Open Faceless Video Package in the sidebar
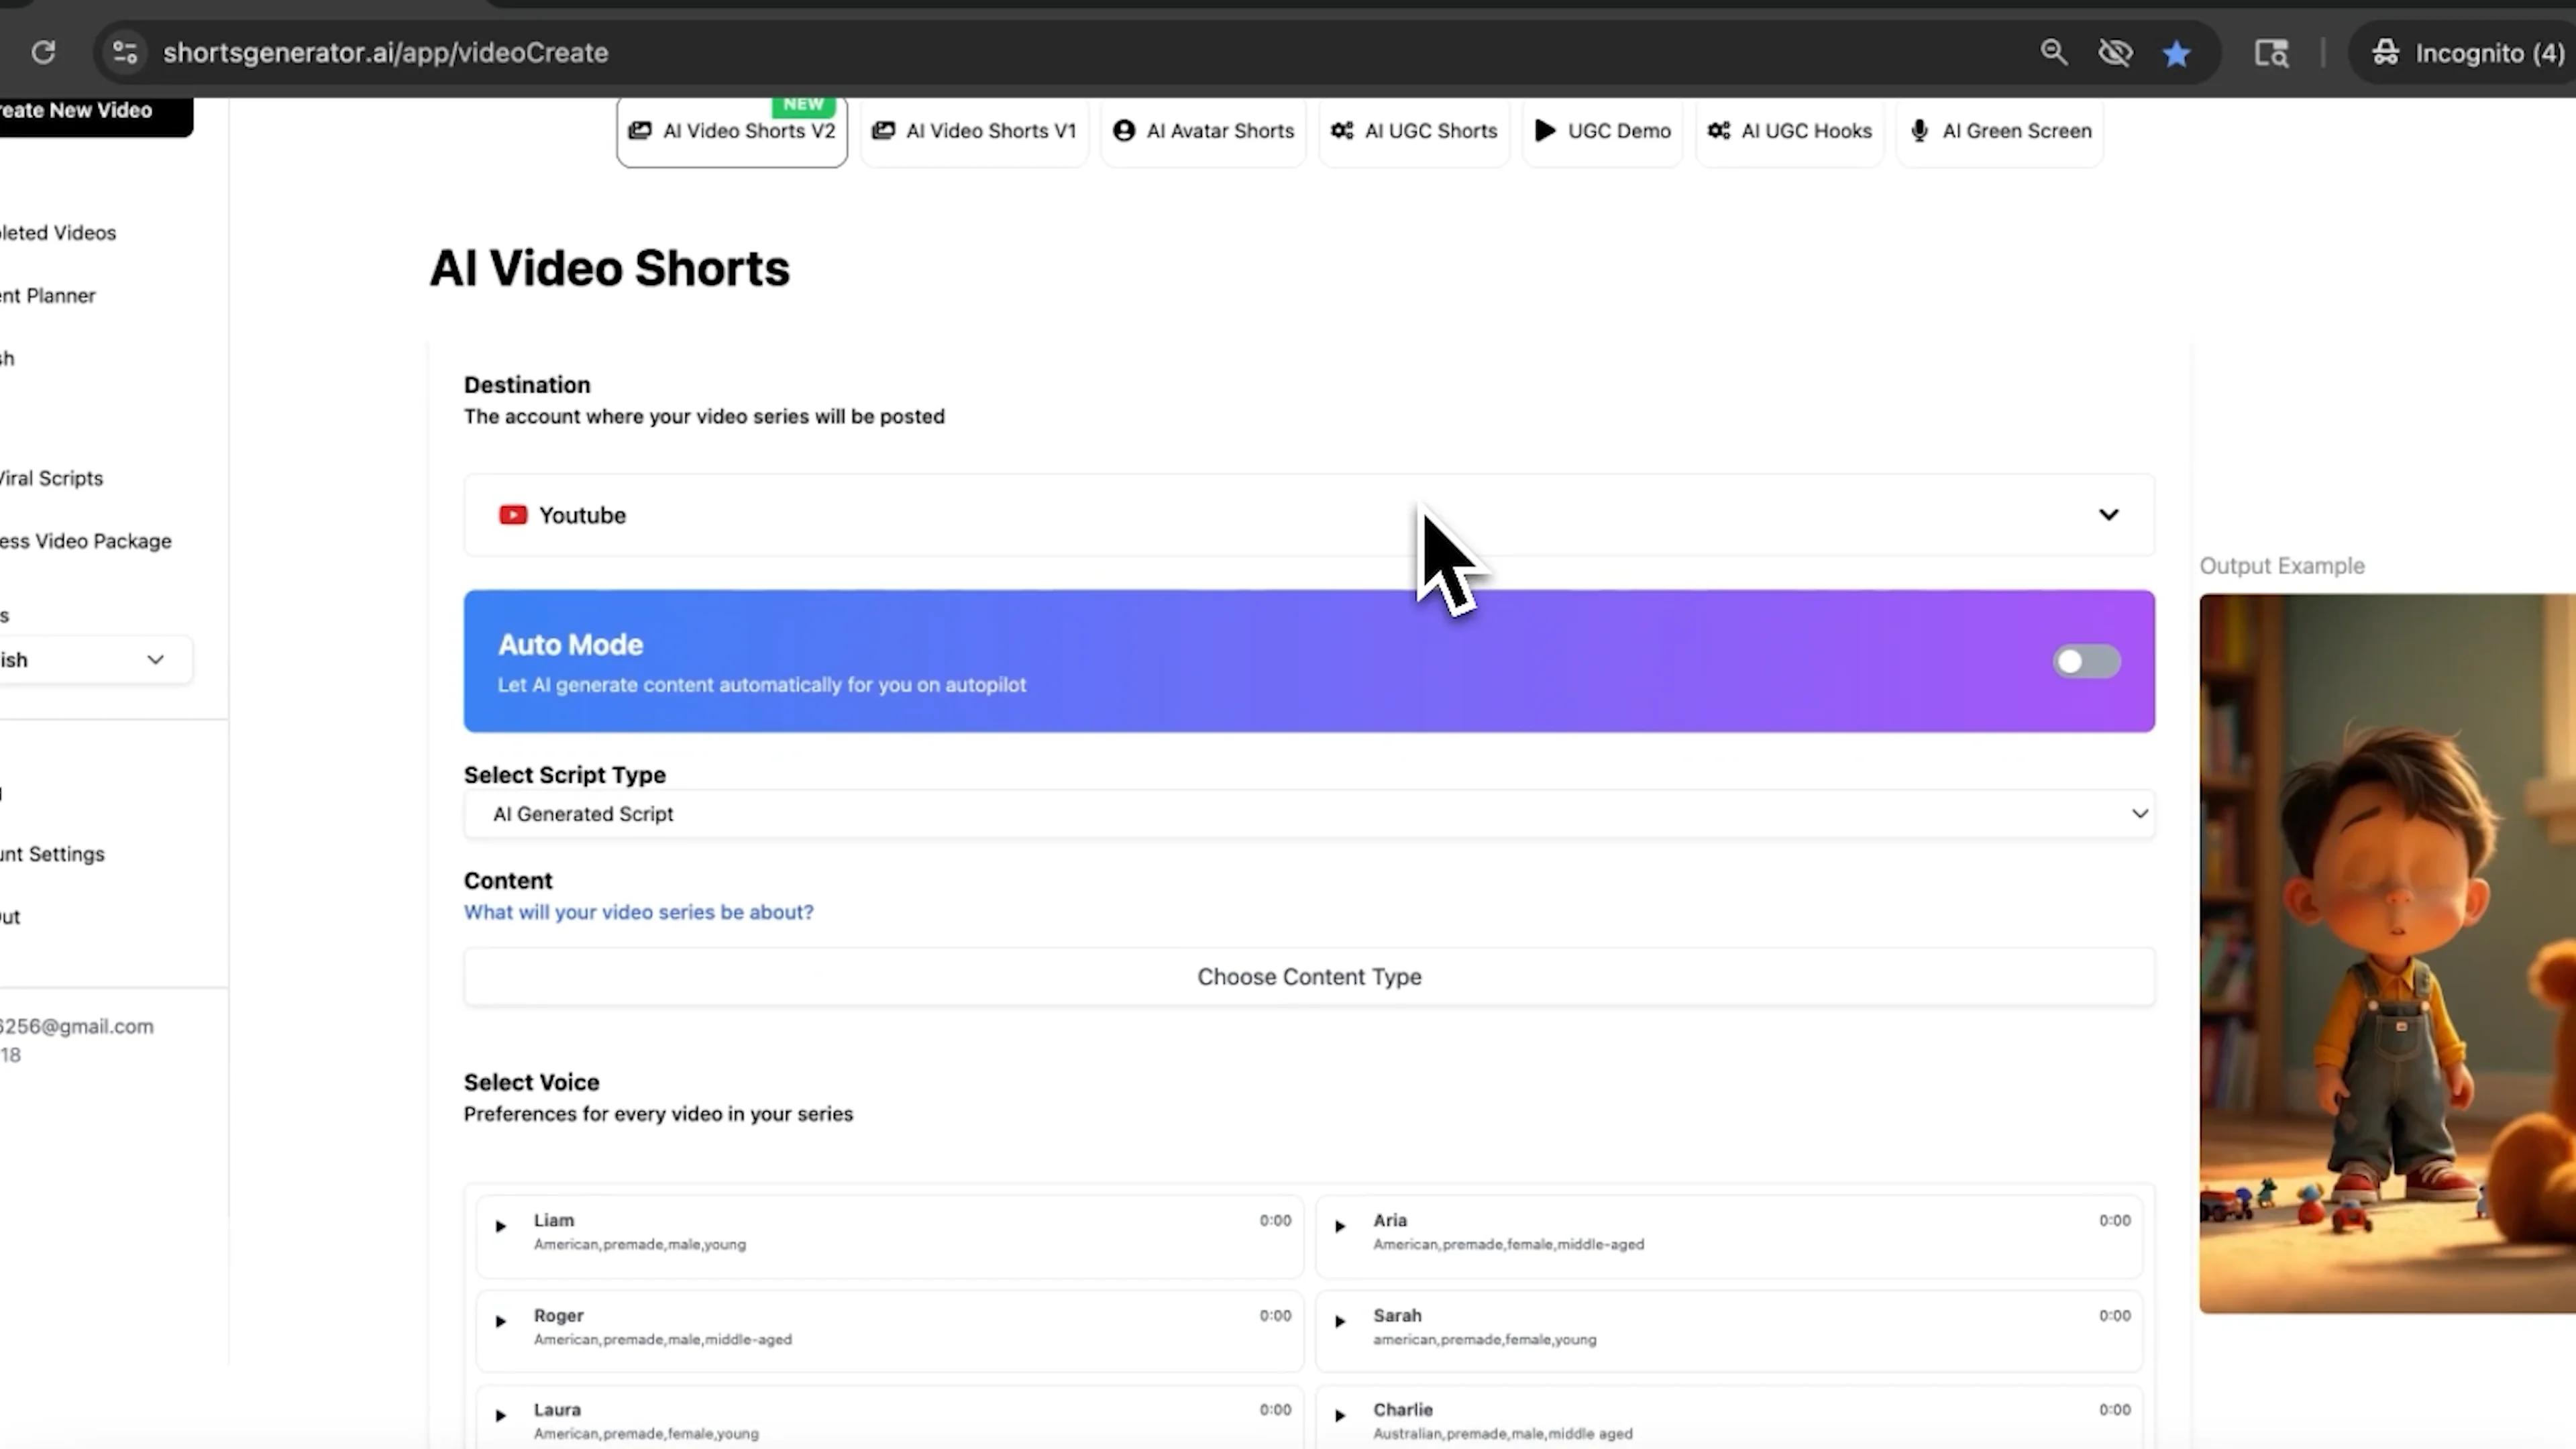 coord(86,541)
